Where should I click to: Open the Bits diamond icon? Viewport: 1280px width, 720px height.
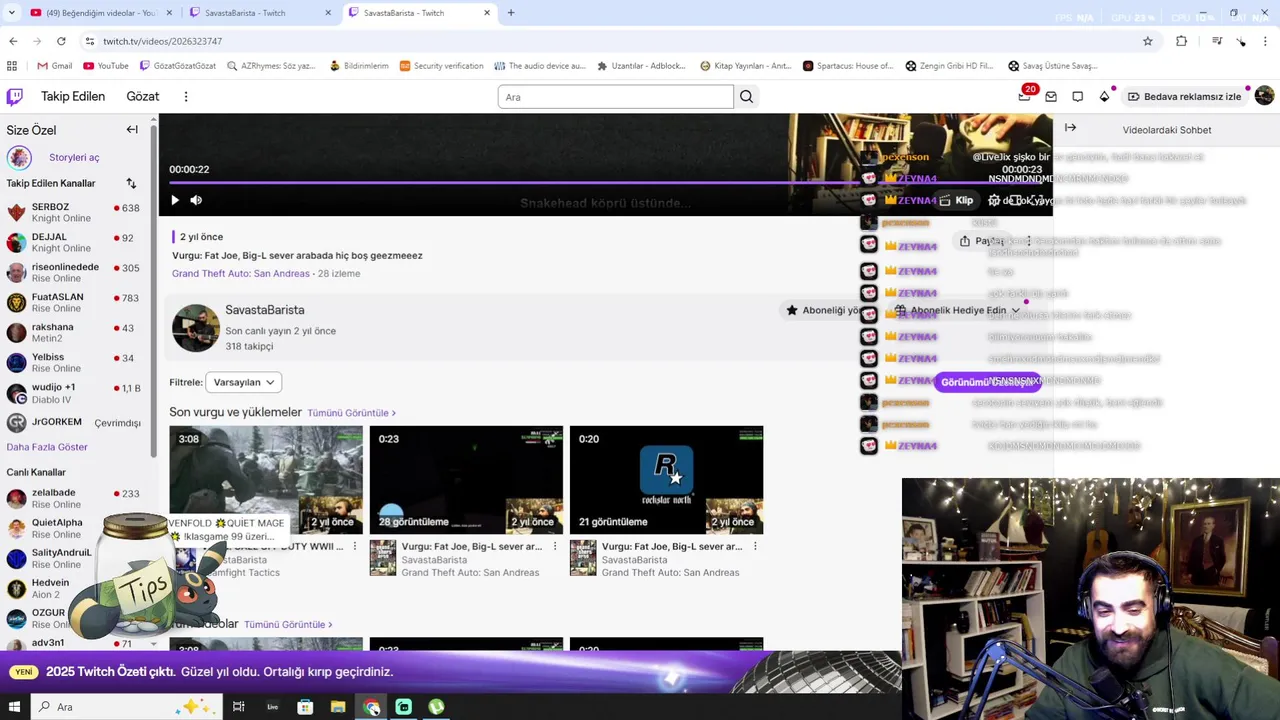click(1104, 96)
